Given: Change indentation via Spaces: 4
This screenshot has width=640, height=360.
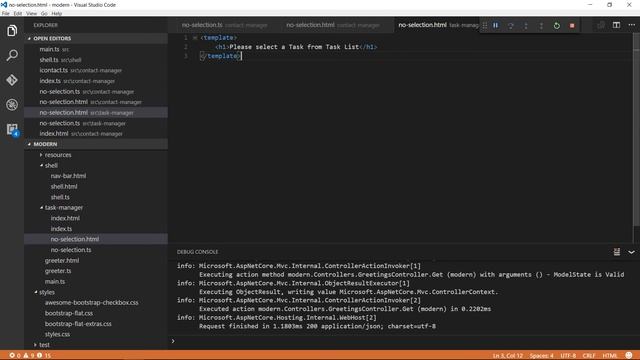Looking at the screenshot, I should pyautogui.click(x=542, y=356).
